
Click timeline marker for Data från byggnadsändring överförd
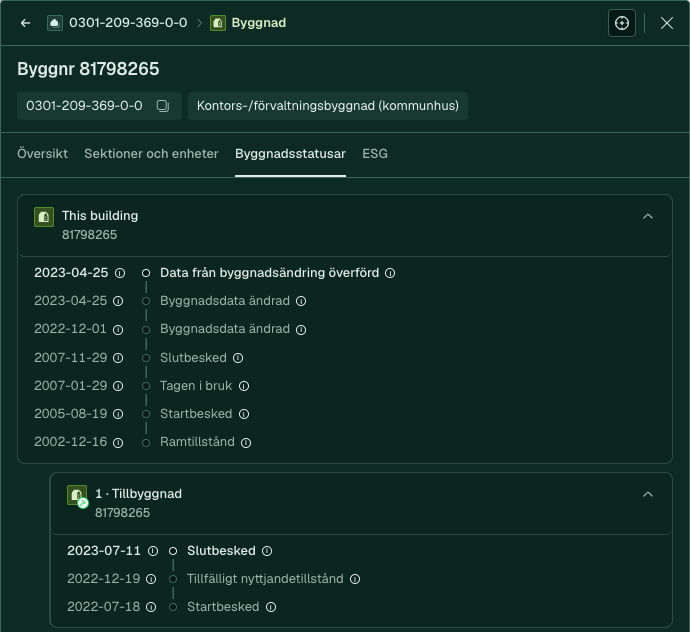point(146,273)
